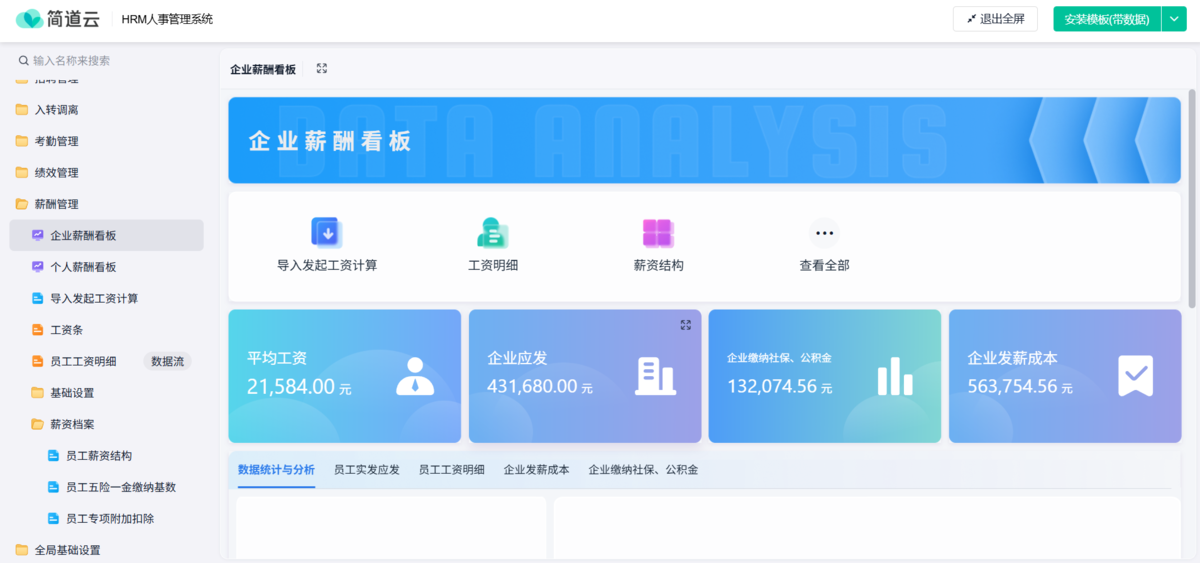
Task: Click the folder icon next to 入转调离
Action: tap(22, 110)
